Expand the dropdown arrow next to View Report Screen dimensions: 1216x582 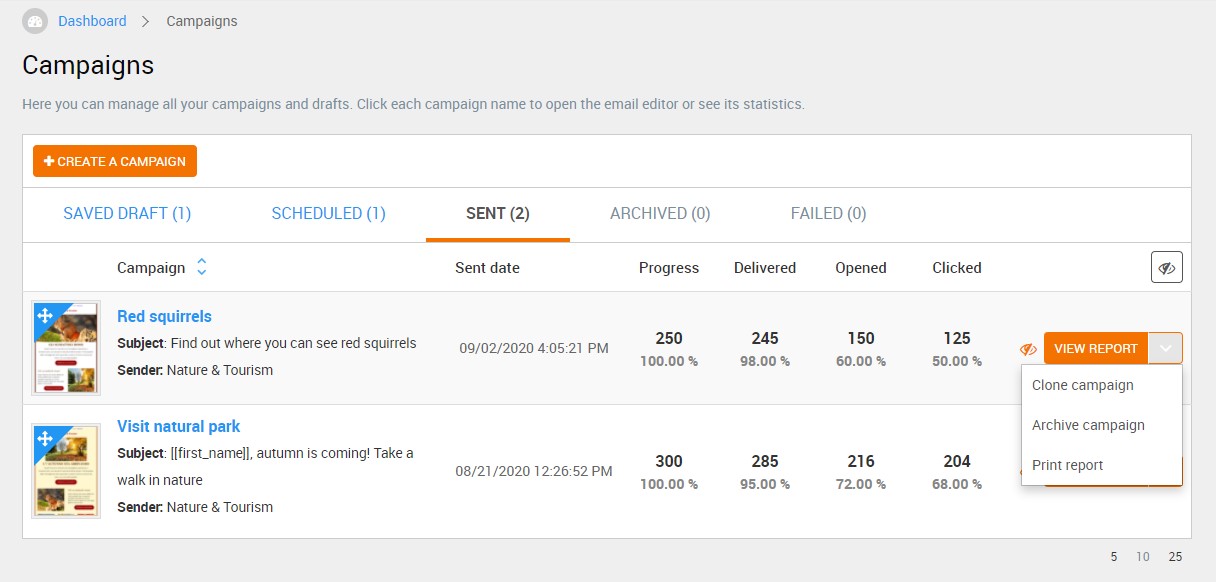pyautogui.click(x=1165, y=348)
